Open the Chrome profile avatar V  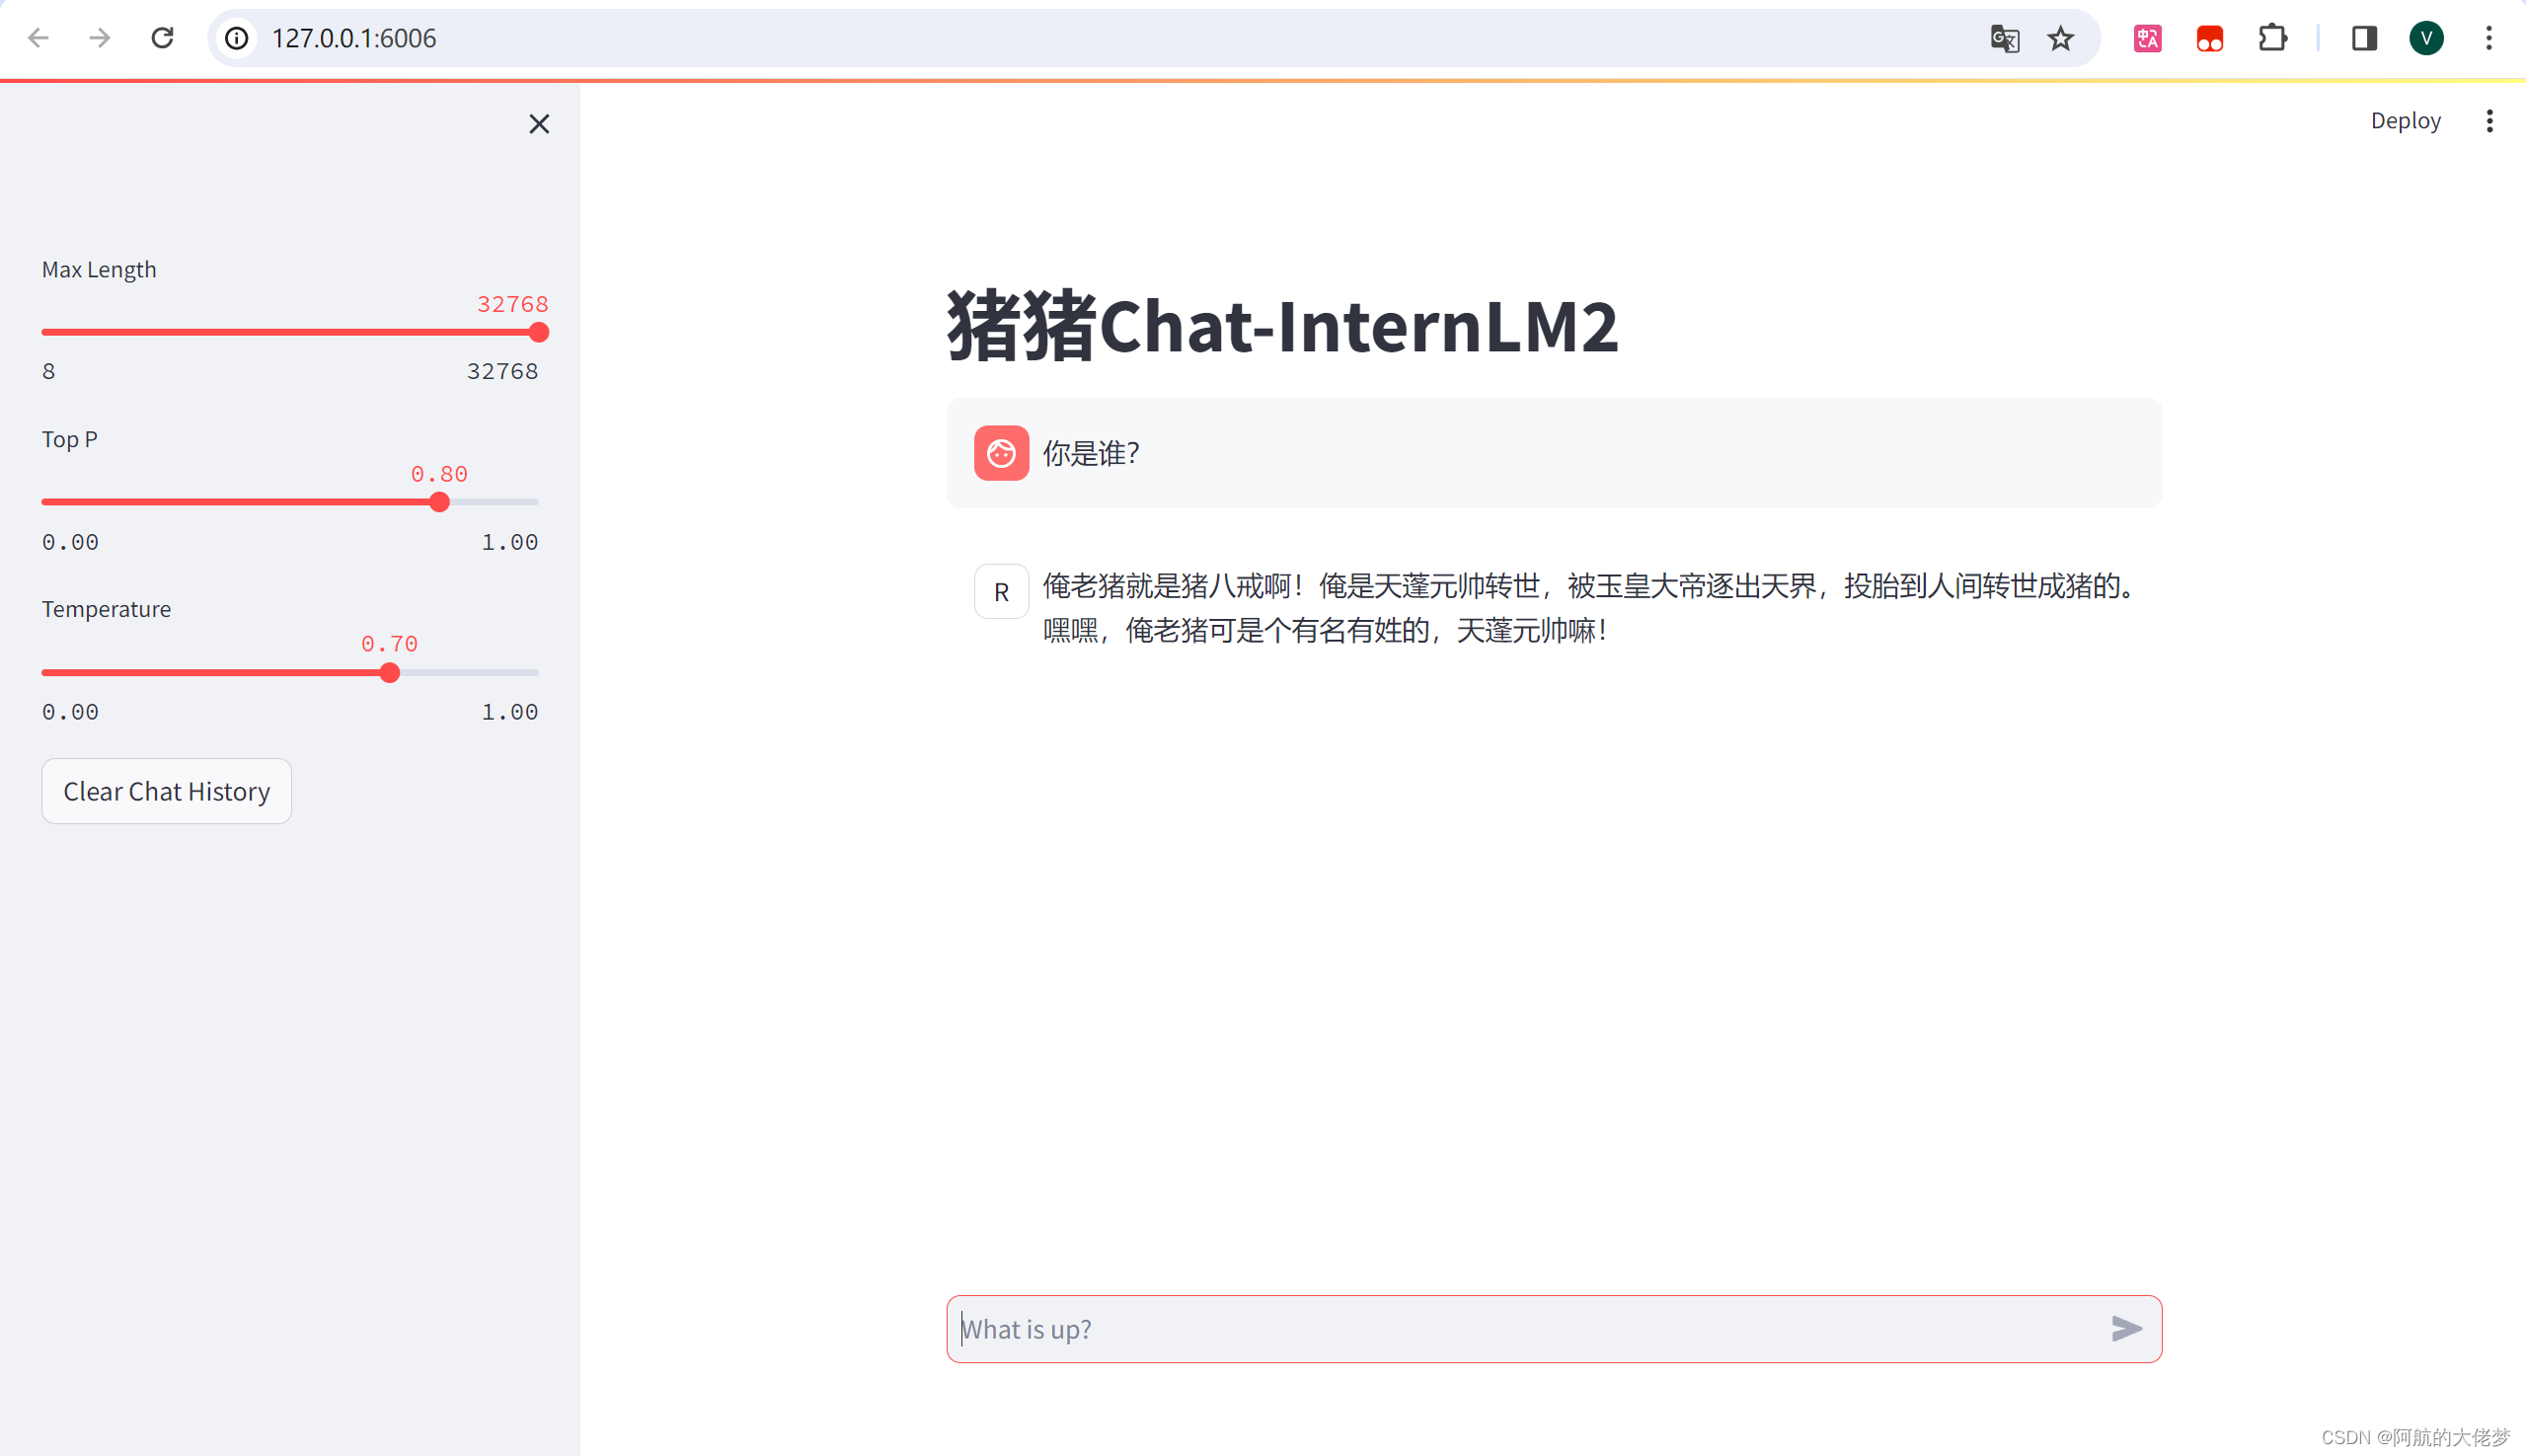coord(2427,38)
